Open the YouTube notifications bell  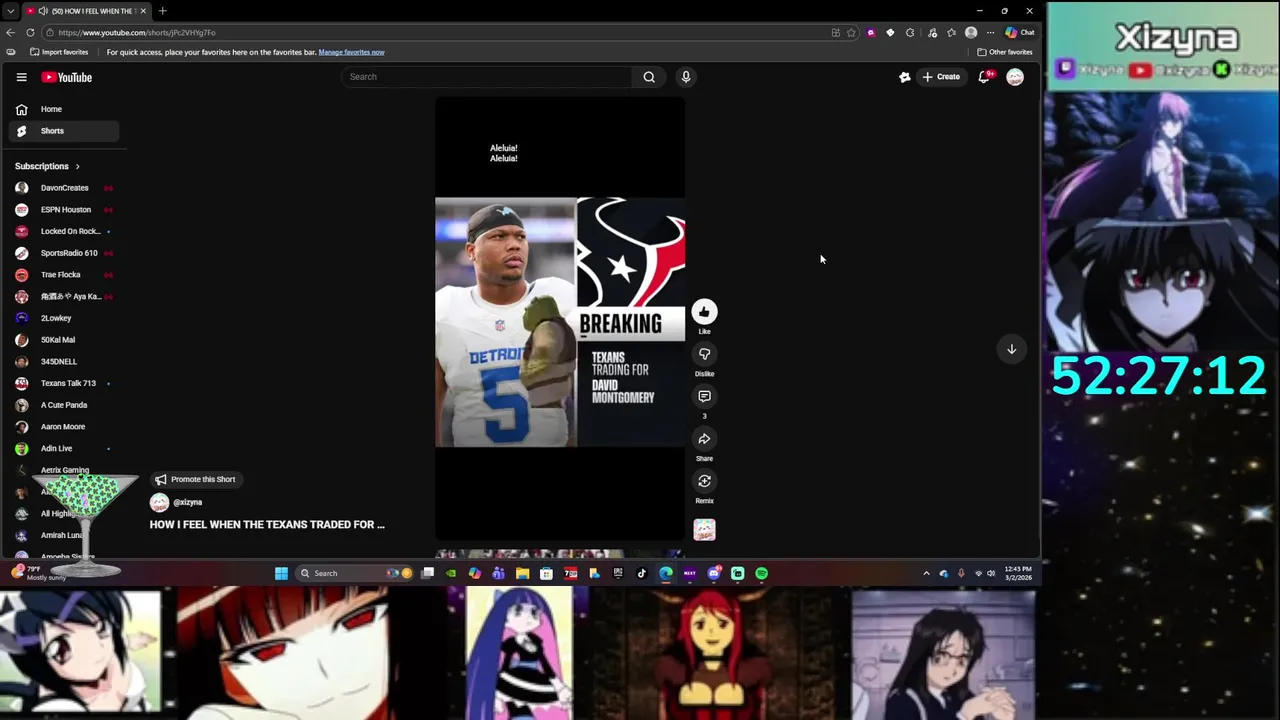985,77
